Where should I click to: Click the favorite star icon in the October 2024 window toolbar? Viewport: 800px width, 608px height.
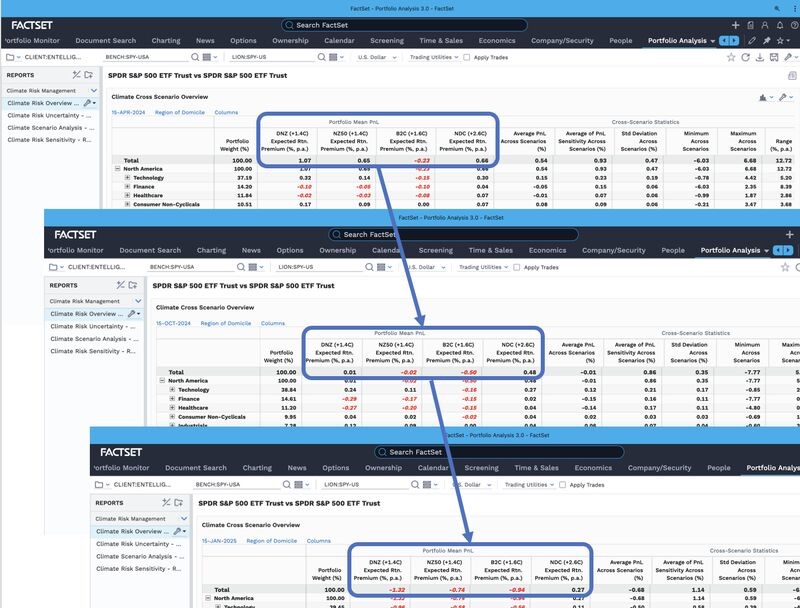tap(785, 267)
